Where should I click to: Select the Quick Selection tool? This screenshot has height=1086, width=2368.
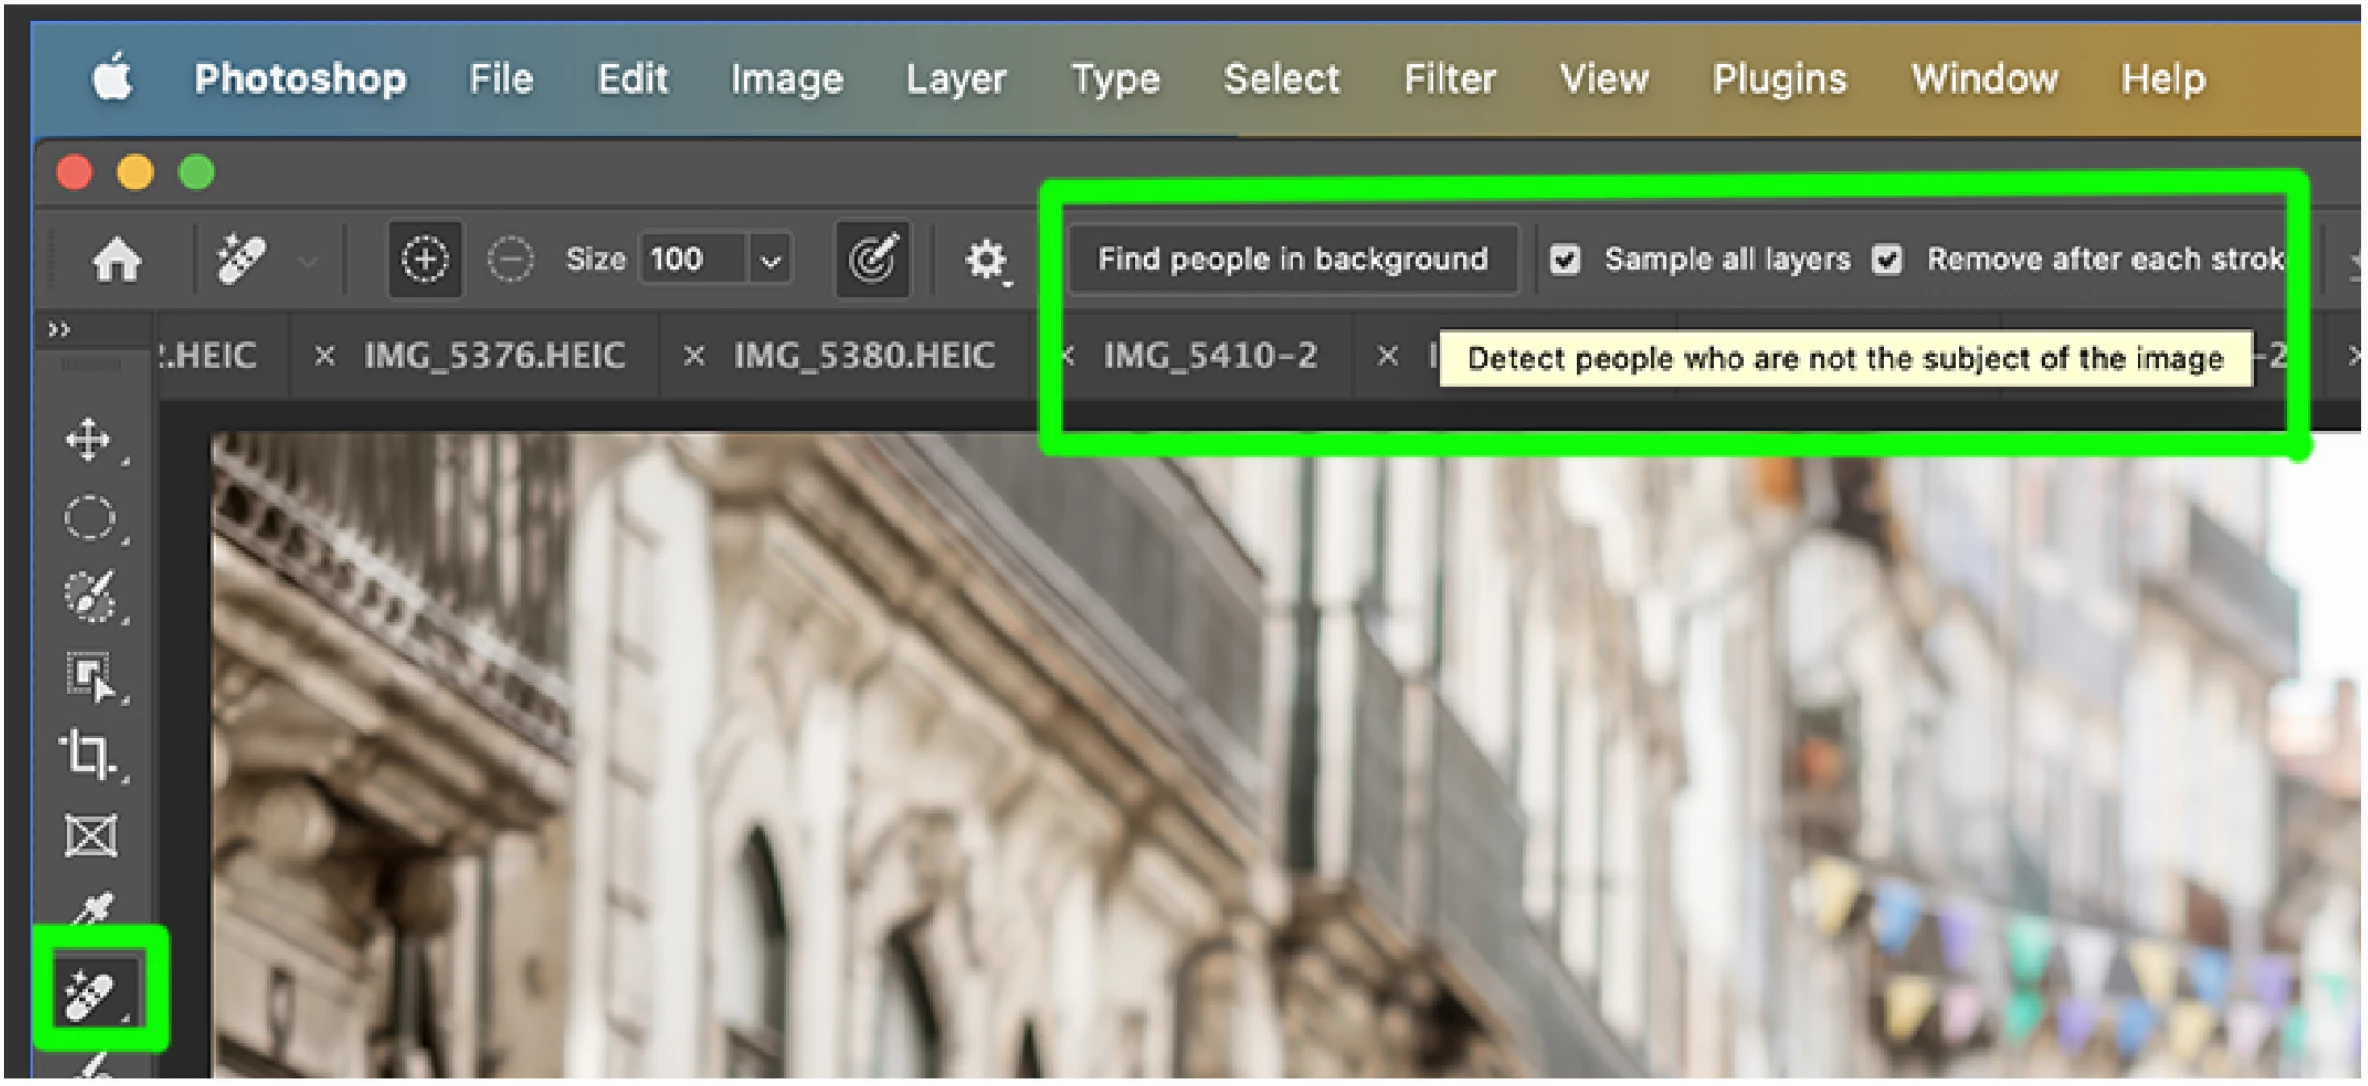(89, 597)
